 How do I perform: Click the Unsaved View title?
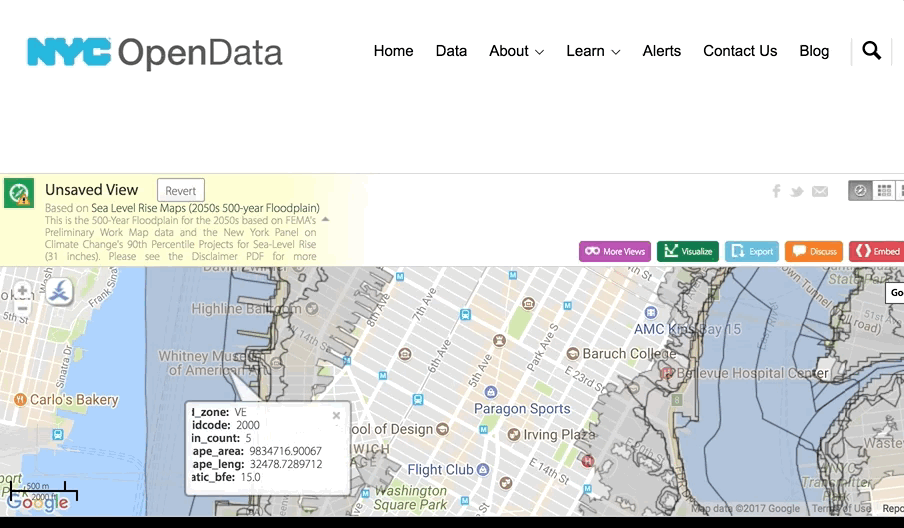click(x=92, y=190)
